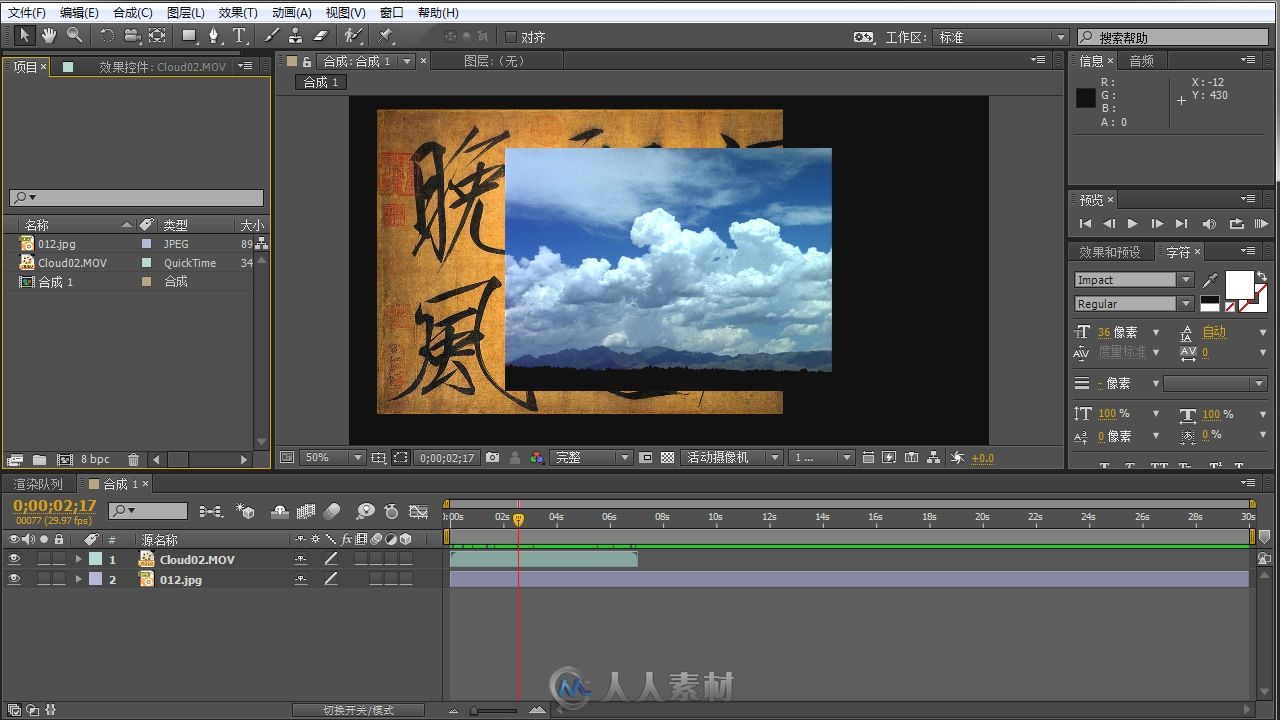The width and height of the screenshot is (1280, 720).
Task: Open the composition mini-flowchart in timeline
Action: coord(211,511)
